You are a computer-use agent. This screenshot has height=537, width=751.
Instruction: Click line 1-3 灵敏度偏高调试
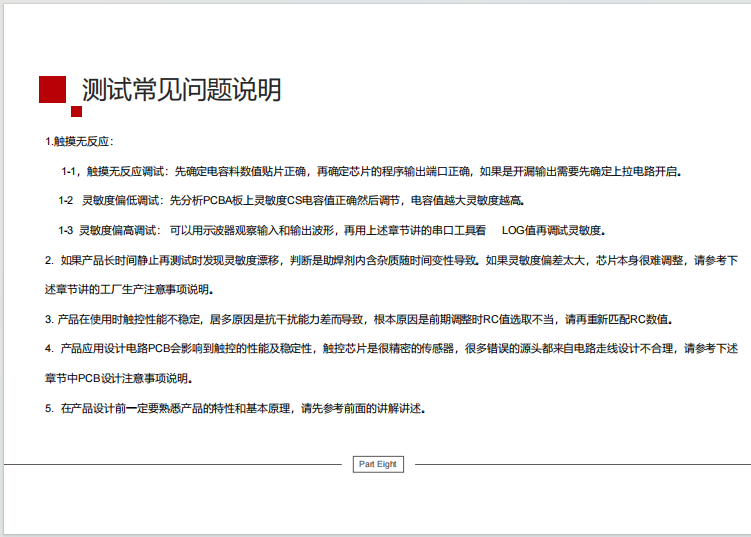click(x=330, y=230)
